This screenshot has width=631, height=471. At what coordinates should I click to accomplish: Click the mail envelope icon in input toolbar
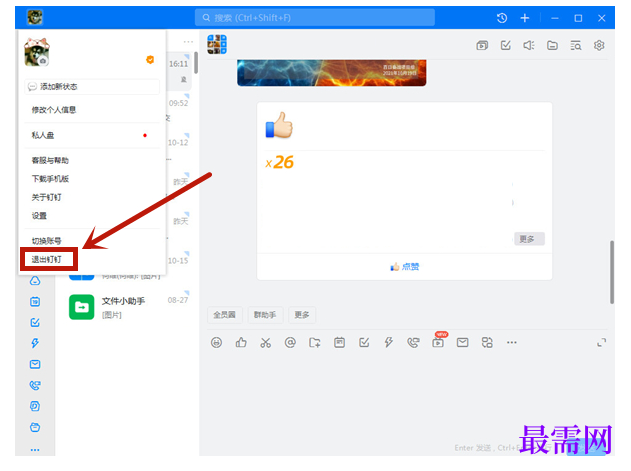click(x=462, y=343)
